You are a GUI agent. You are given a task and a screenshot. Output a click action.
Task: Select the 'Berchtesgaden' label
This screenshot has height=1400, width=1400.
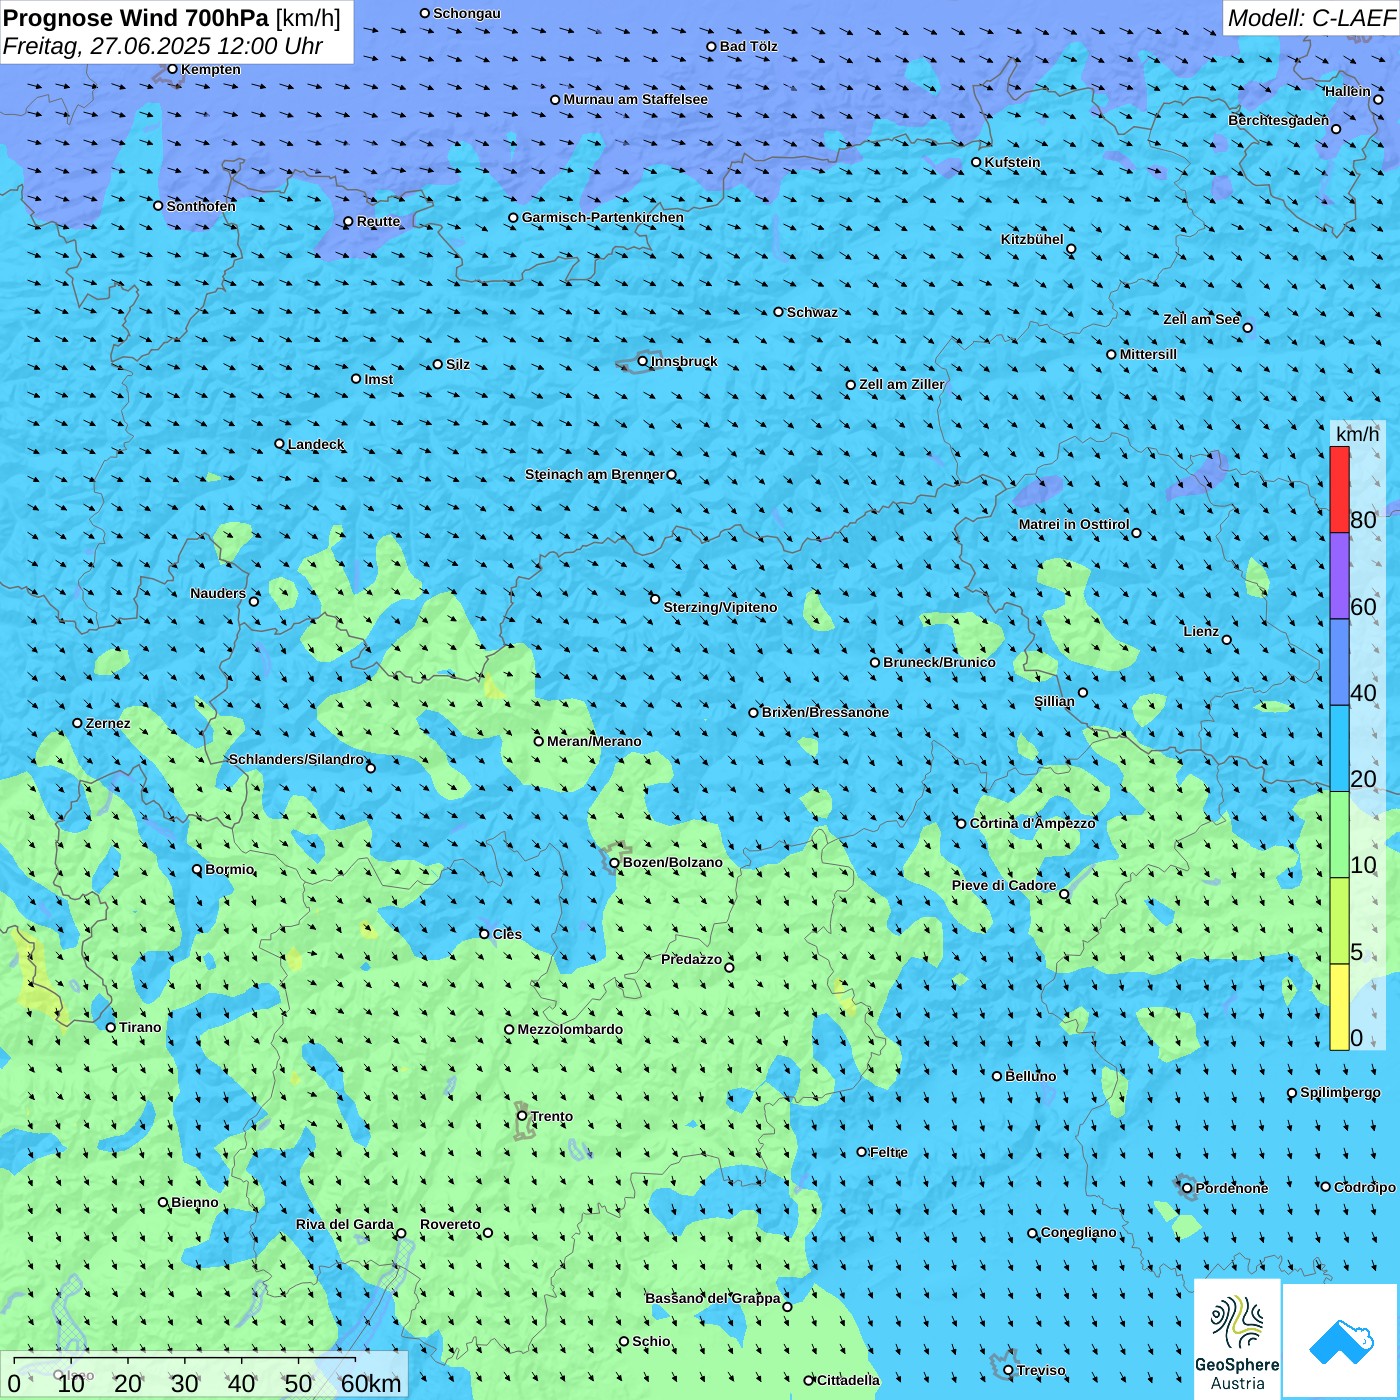[1279, 120]
